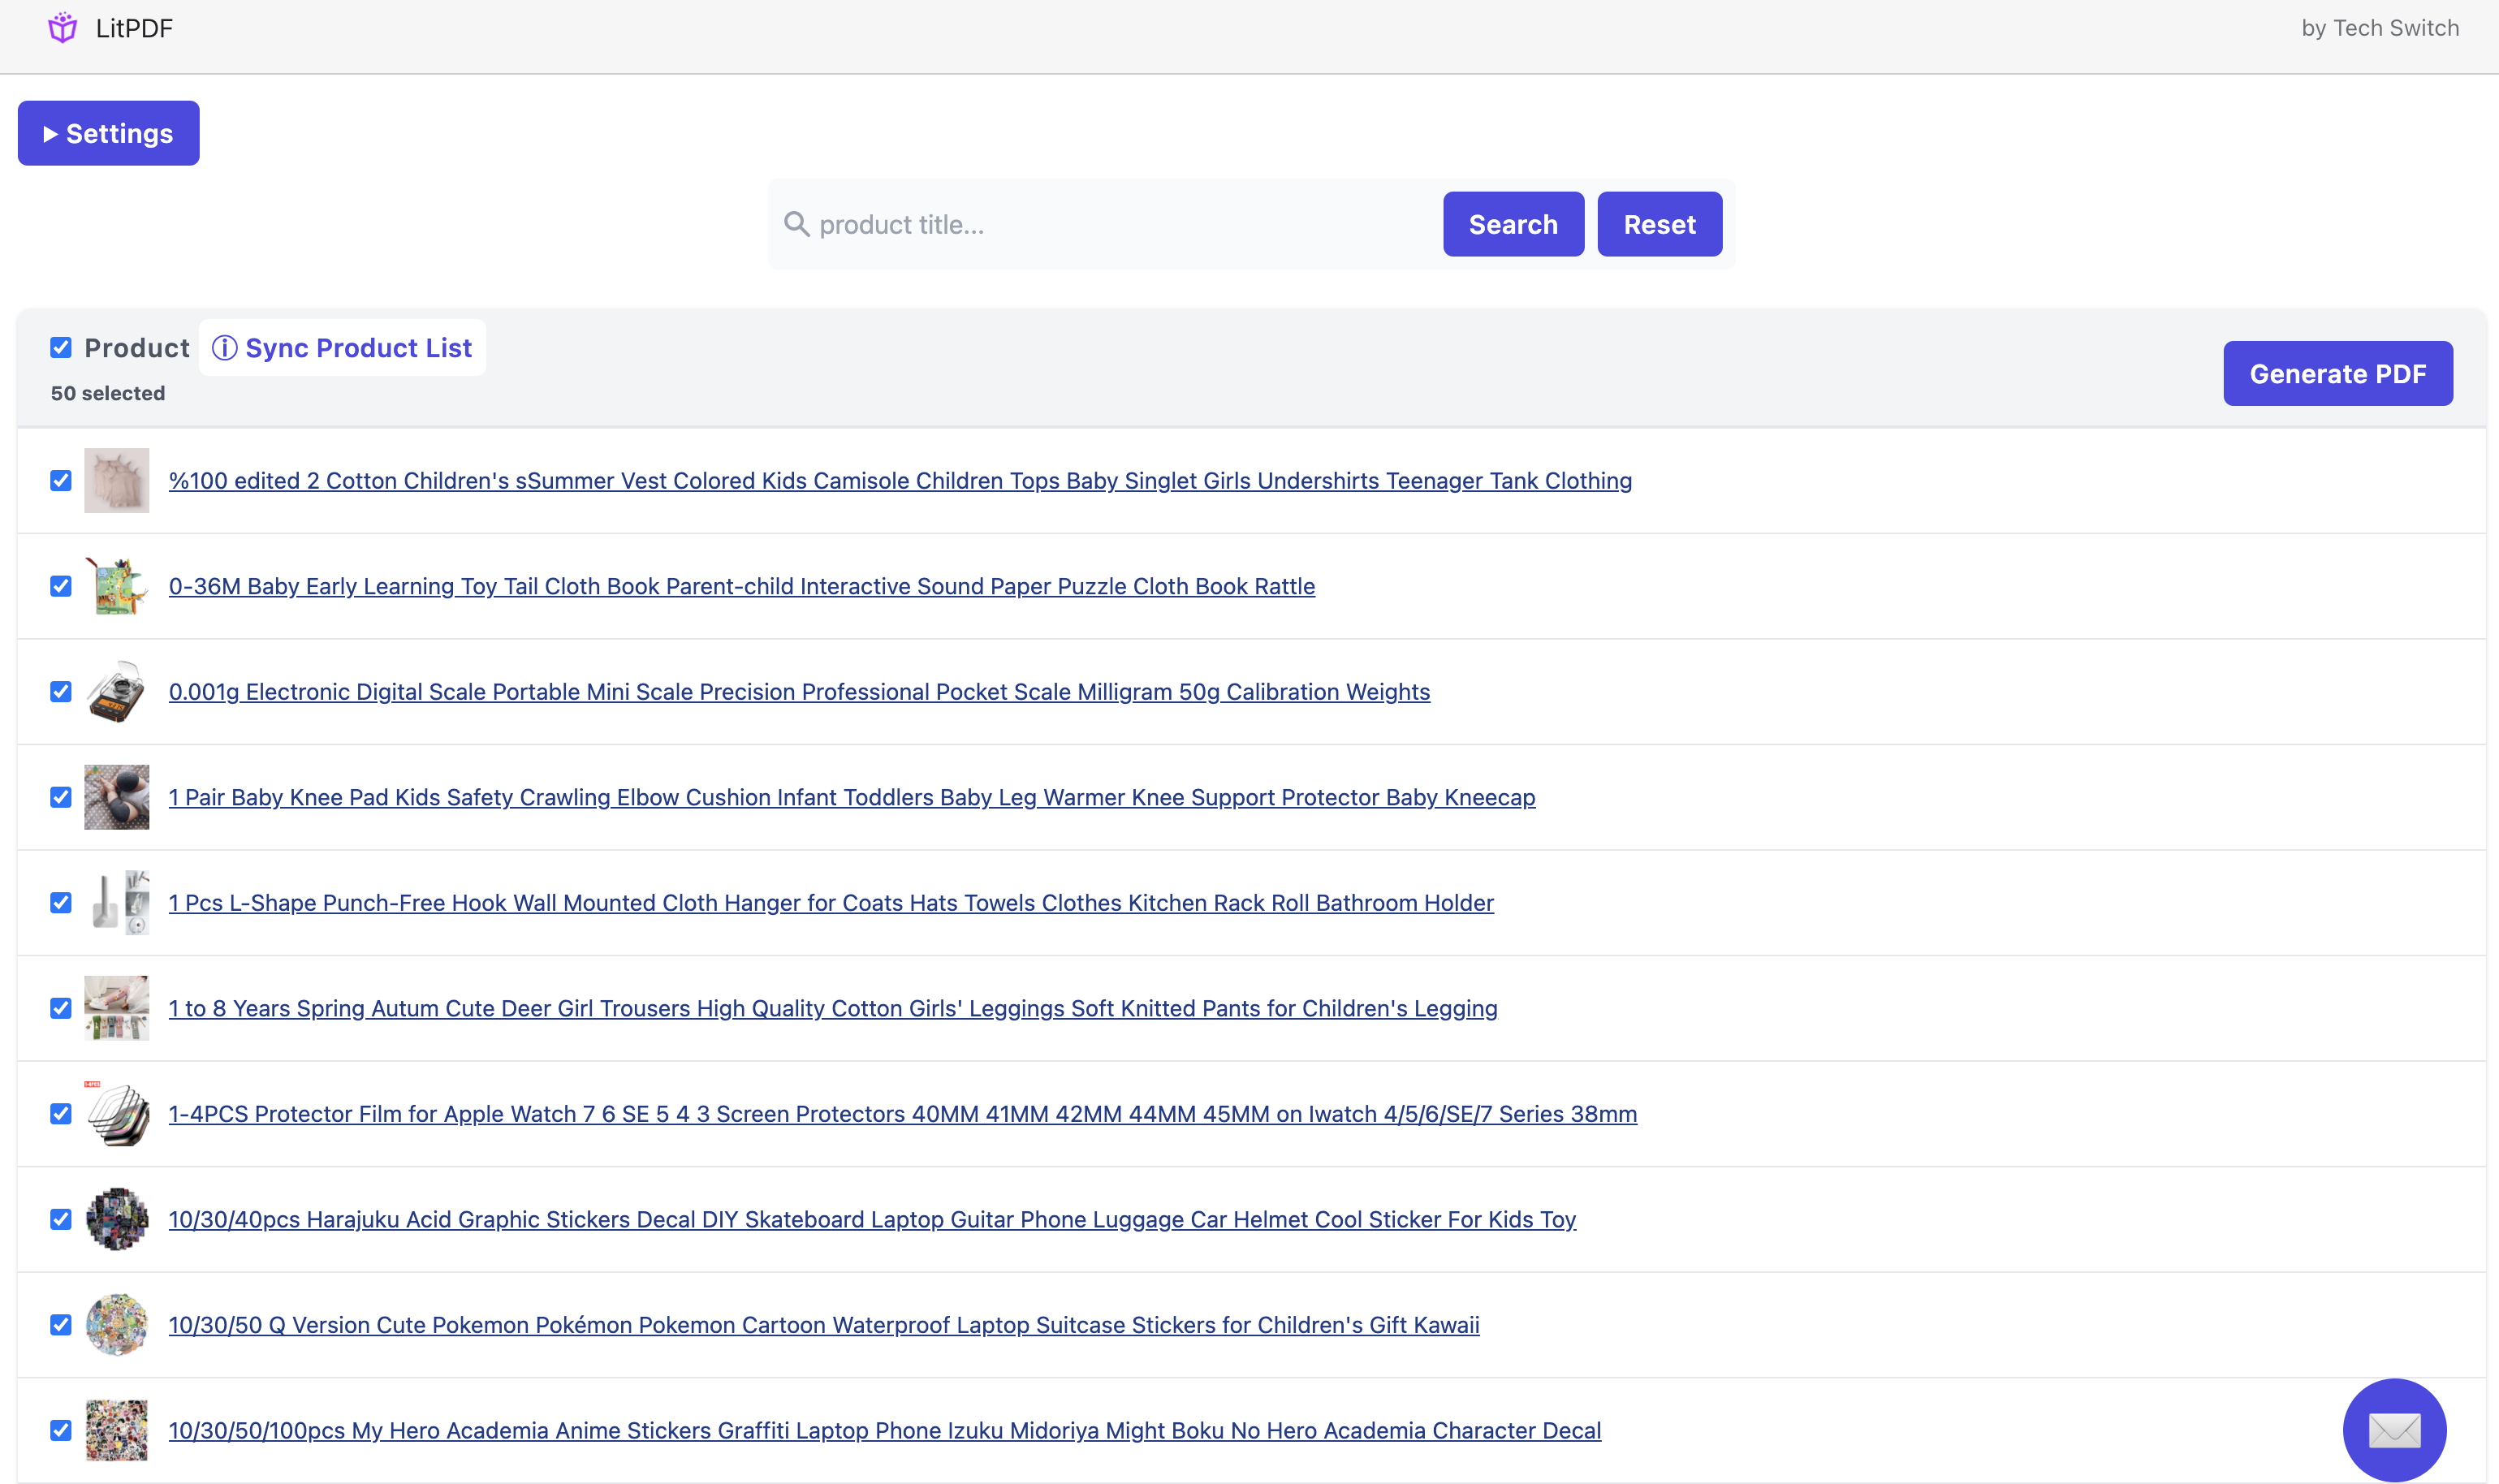Click the Baby Early Learning Cloth Book thumbnail
Image resolution: width=2499 pixels, height=1484 pixels.
[x=116, y=585]
